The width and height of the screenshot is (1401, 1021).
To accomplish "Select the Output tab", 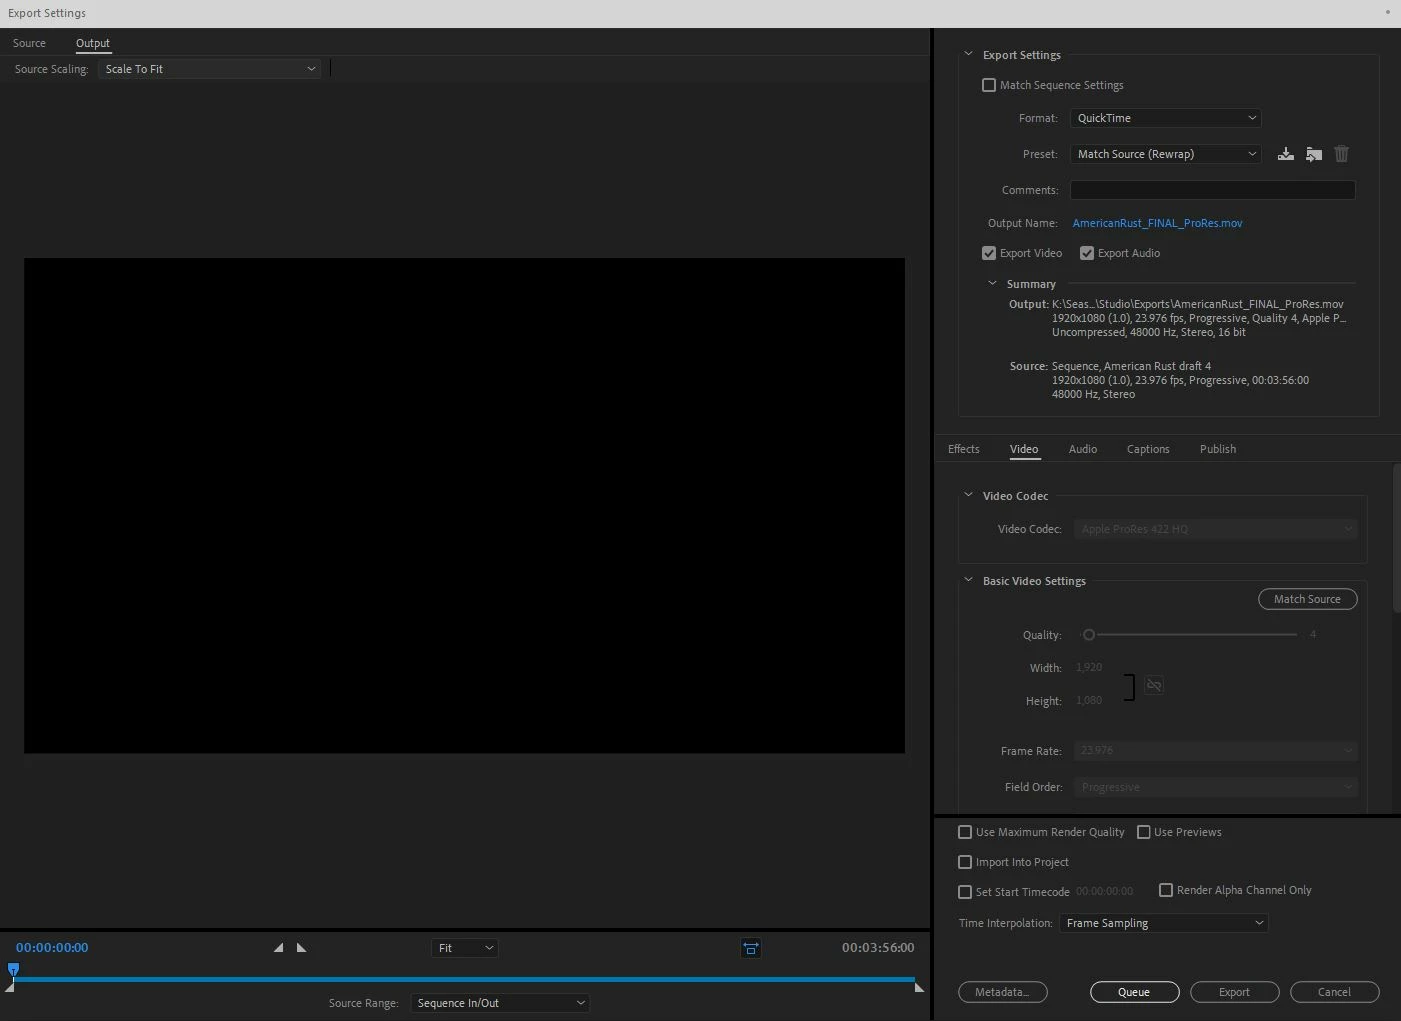I will pyautogui.click(x=93, y=43).
